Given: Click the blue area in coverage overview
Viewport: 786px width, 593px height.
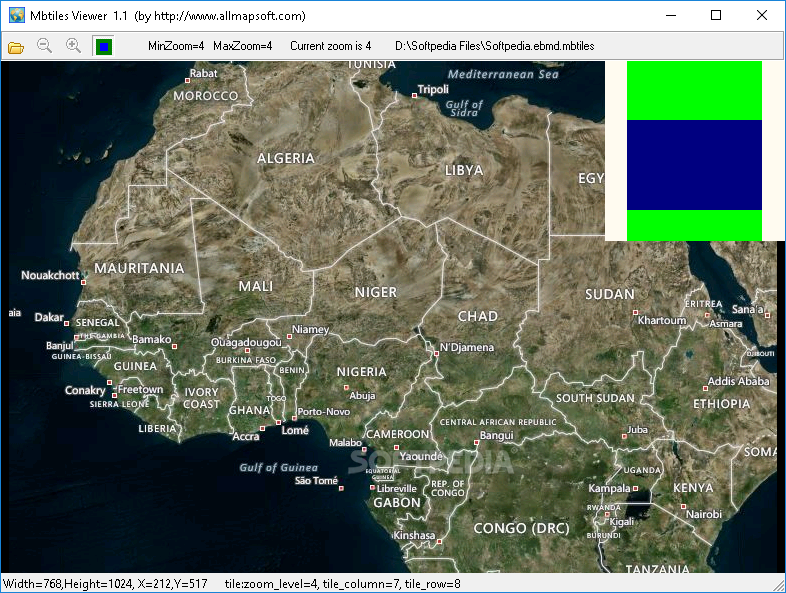Looking at the screenshot, I should 694,165.
